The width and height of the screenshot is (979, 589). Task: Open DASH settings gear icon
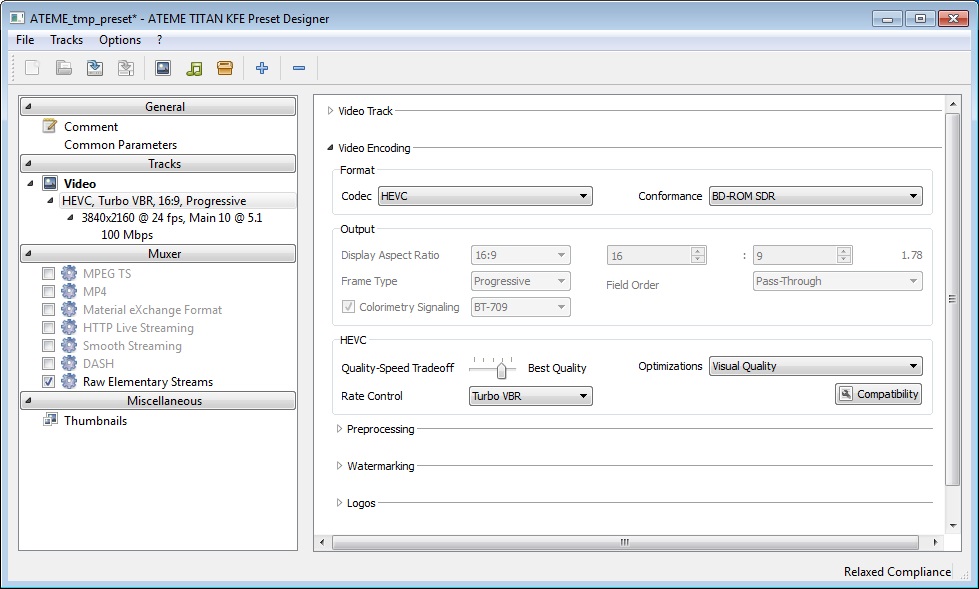[69, 363]
